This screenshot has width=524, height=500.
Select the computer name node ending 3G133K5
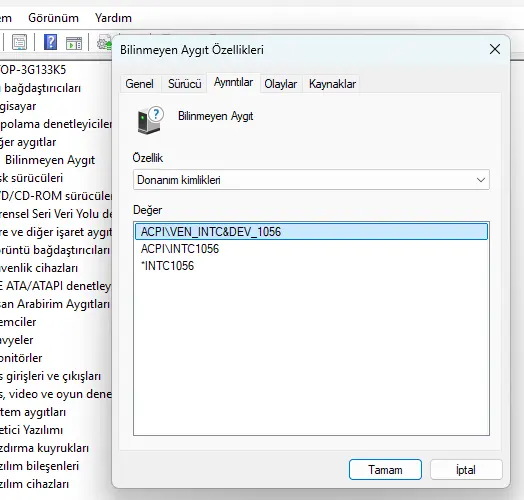33,70
